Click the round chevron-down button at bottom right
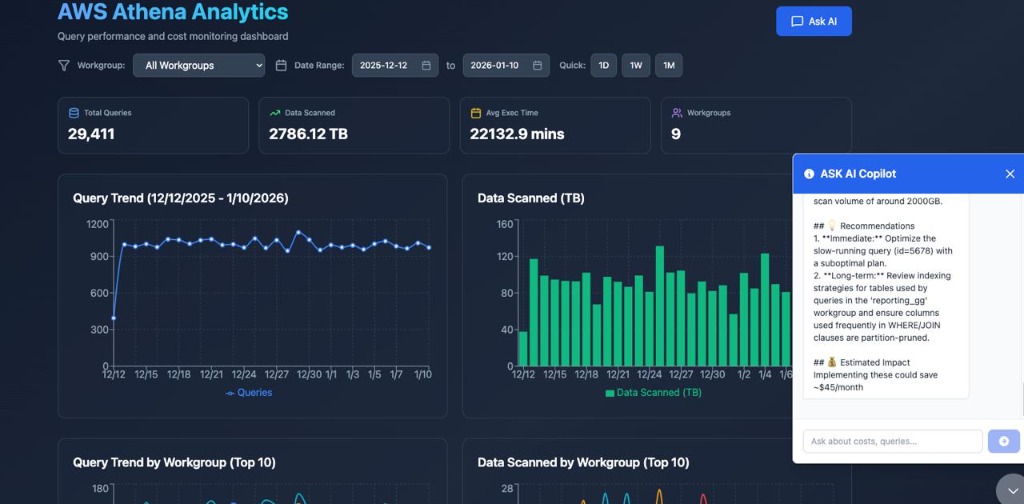This screenshot has width=1024, height=504. [1012, 490]
